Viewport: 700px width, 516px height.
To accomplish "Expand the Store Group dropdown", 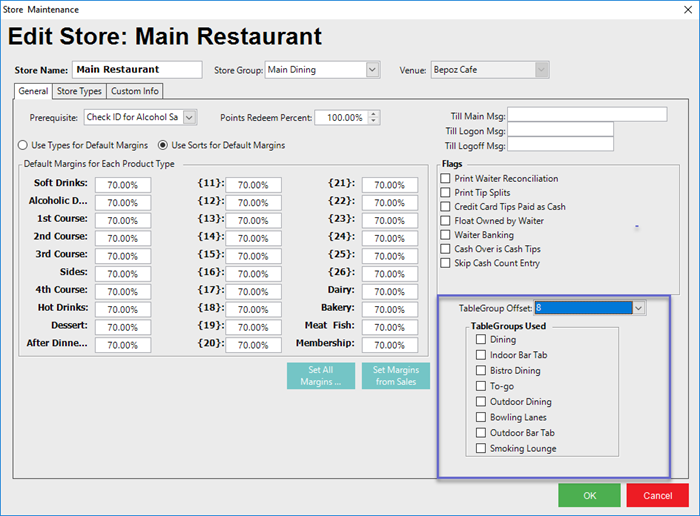I will tap(372, 70).
